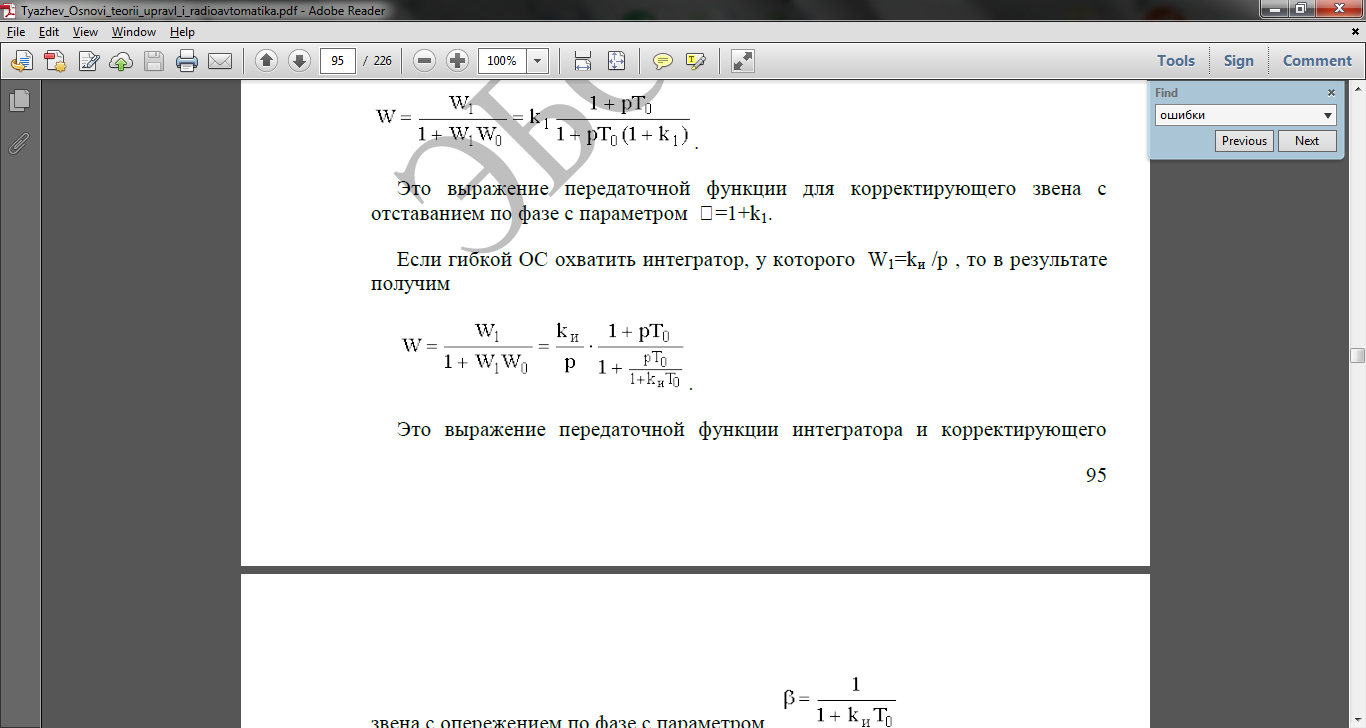Image resolution: width=1366 pixels, height=728 pixels.
Task: Click the cloud upload icon
Action: pyautogui.click(x=120, y=61)
